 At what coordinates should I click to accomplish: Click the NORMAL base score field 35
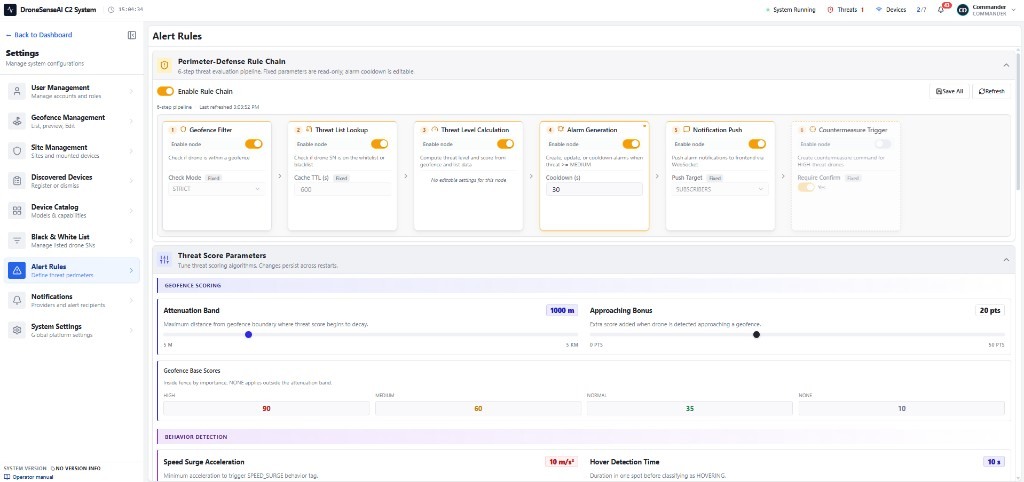[690, 408]
